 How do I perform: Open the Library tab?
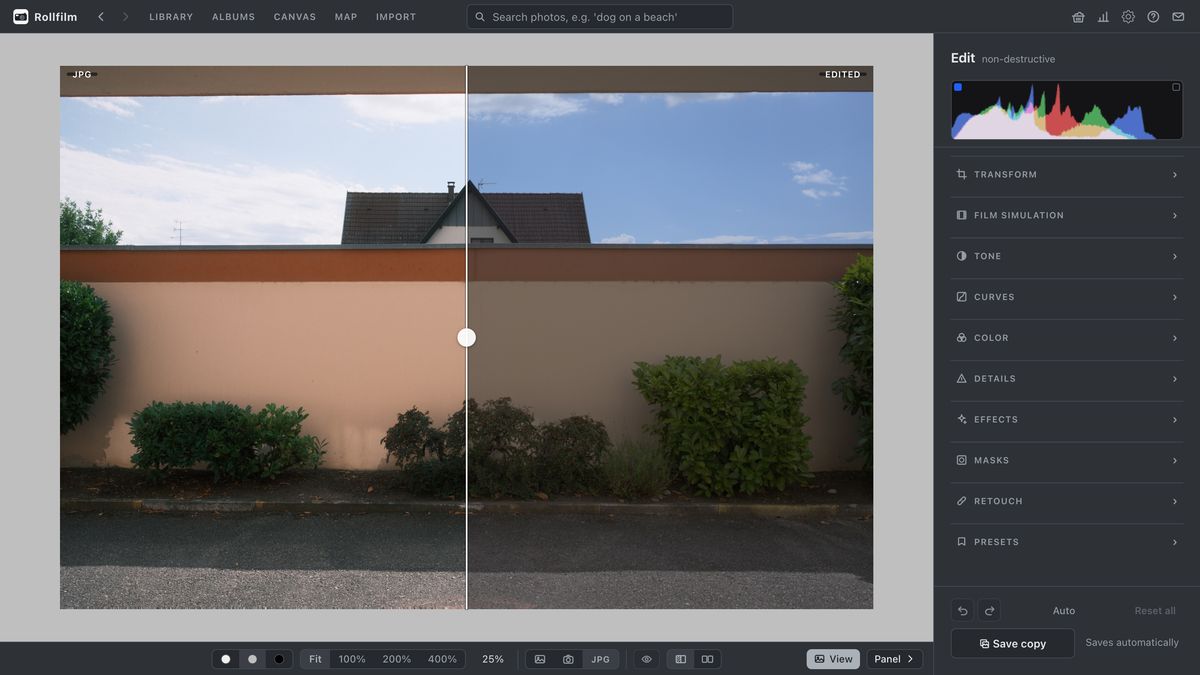point(171,17)
